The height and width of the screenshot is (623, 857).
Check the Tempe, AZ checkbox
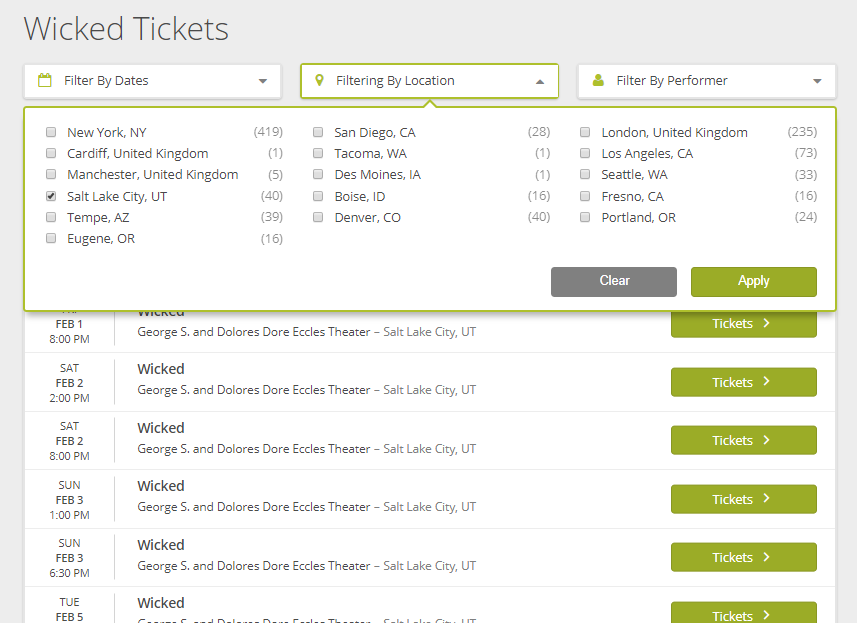51,217
